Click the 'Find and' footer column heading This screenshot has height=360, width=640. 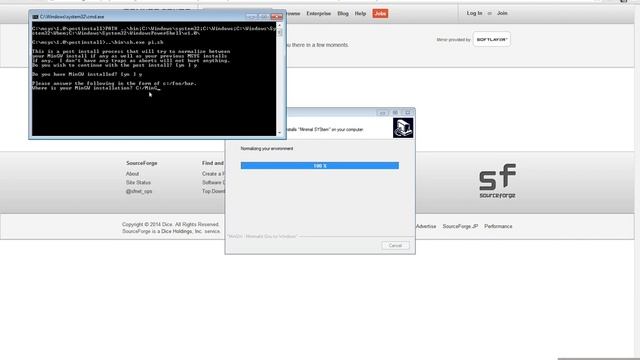coord(213,163)
